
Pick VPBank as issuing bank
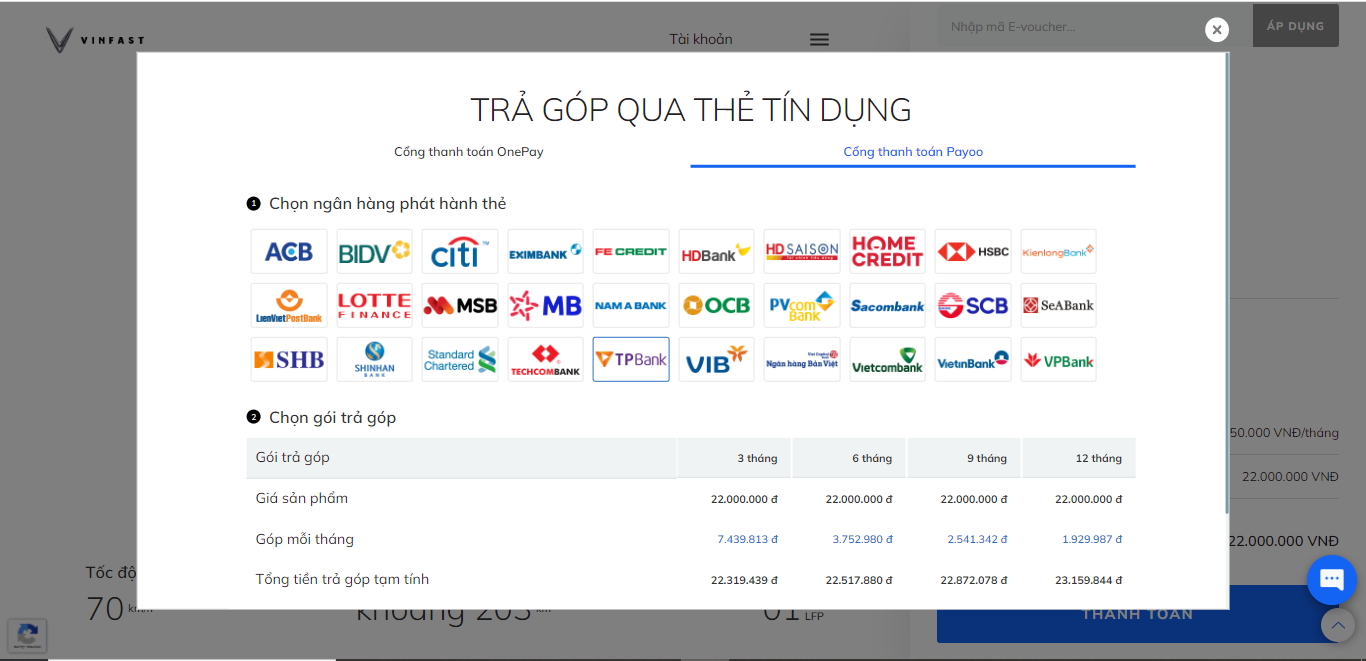point(1058,360)
